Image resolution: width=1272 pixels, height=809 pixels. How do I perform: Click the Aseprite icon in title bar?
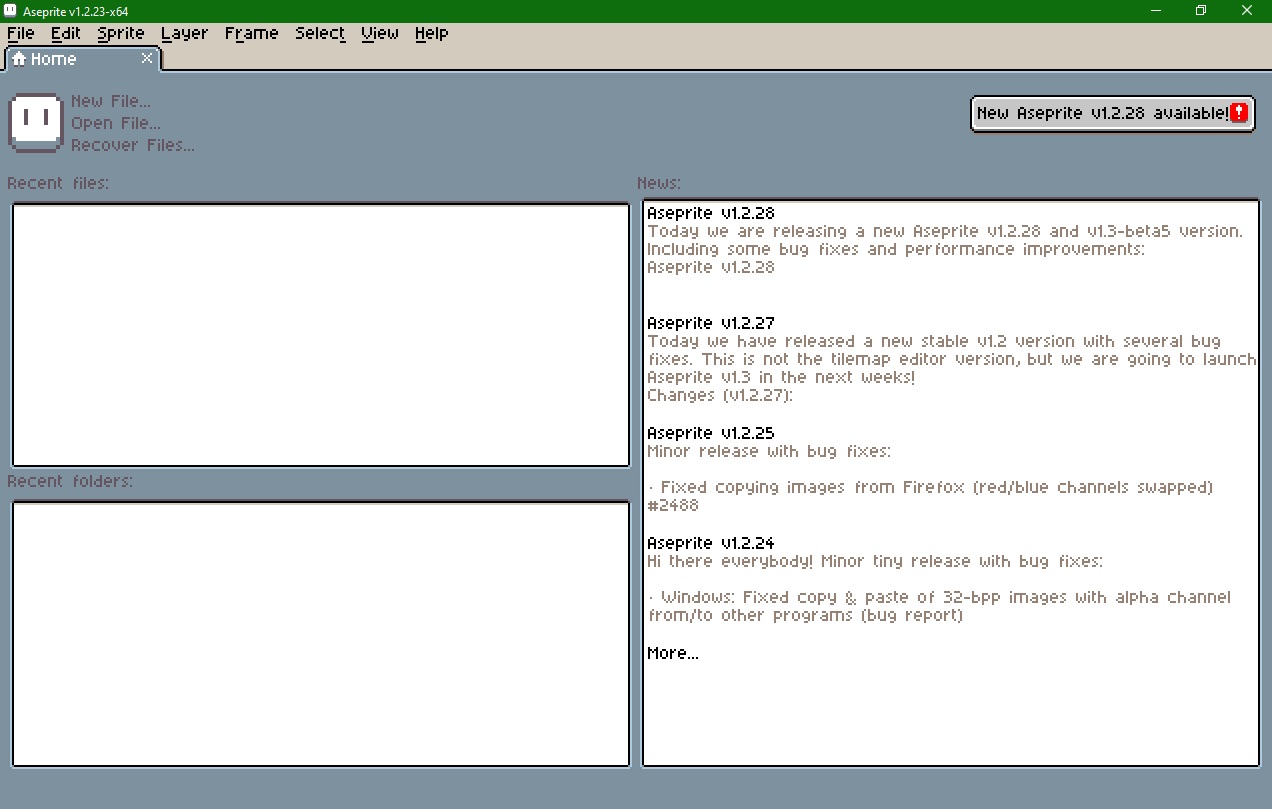10,11
